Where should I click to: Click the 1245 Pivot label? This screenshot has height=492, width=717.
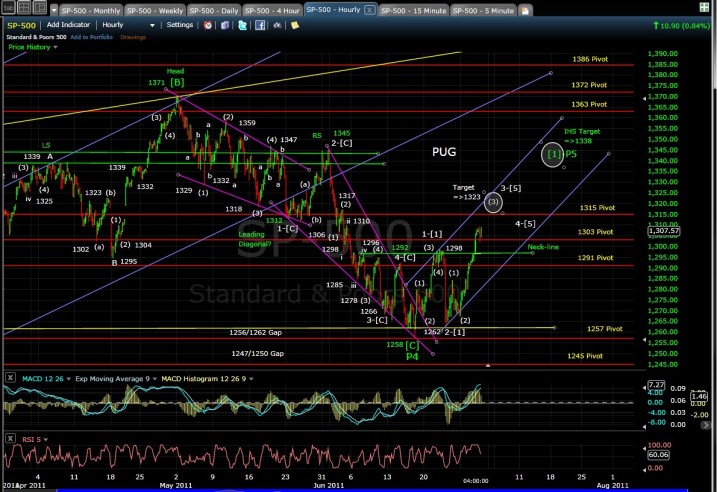click(x=585, y=356)
